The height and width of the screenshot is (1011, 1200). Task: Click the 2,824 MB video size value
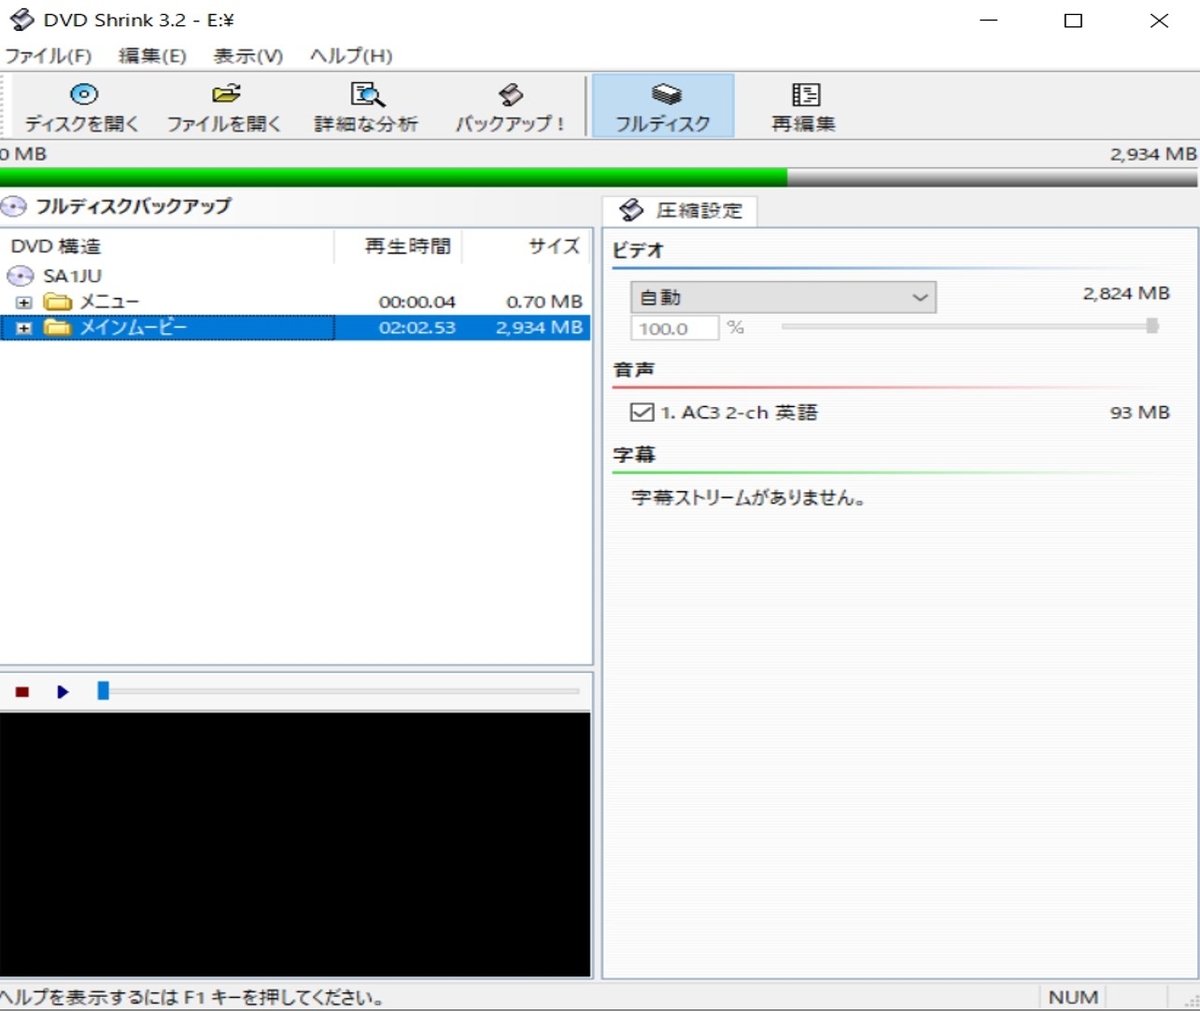tap(1126, 294)
